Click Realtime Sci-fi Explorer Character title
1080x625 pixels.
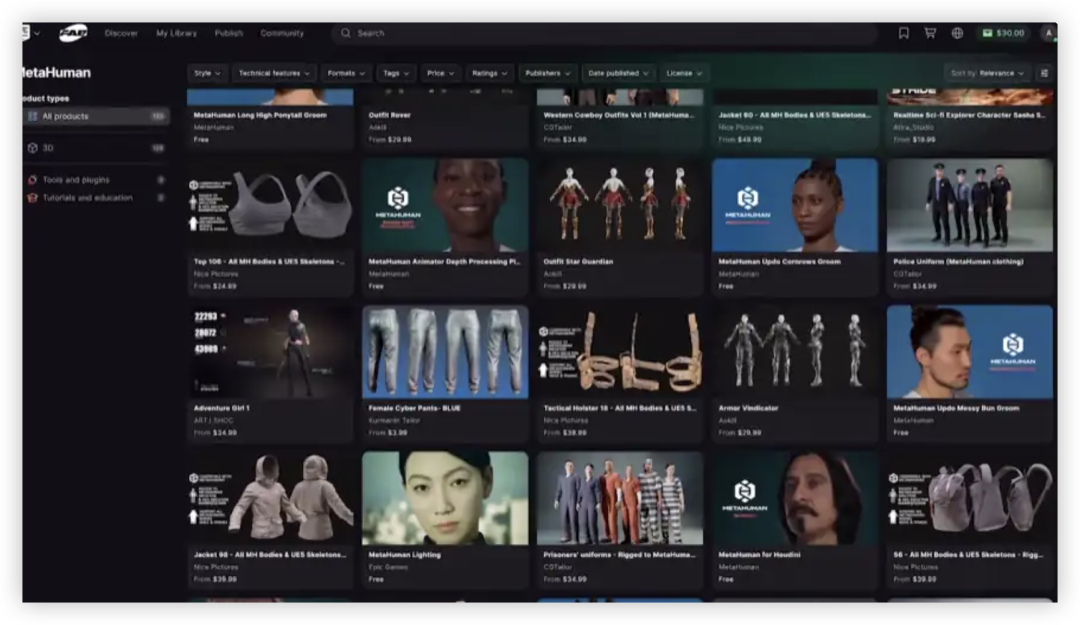[969, 115]
